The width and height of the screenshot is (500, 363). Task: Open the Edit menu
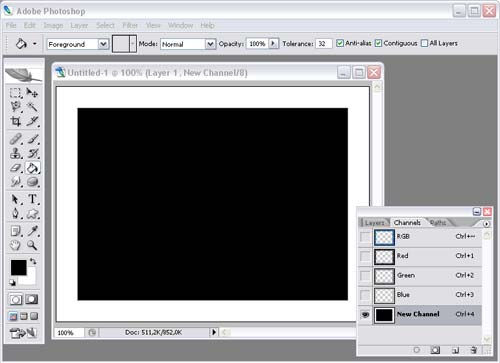click(30, 25)
